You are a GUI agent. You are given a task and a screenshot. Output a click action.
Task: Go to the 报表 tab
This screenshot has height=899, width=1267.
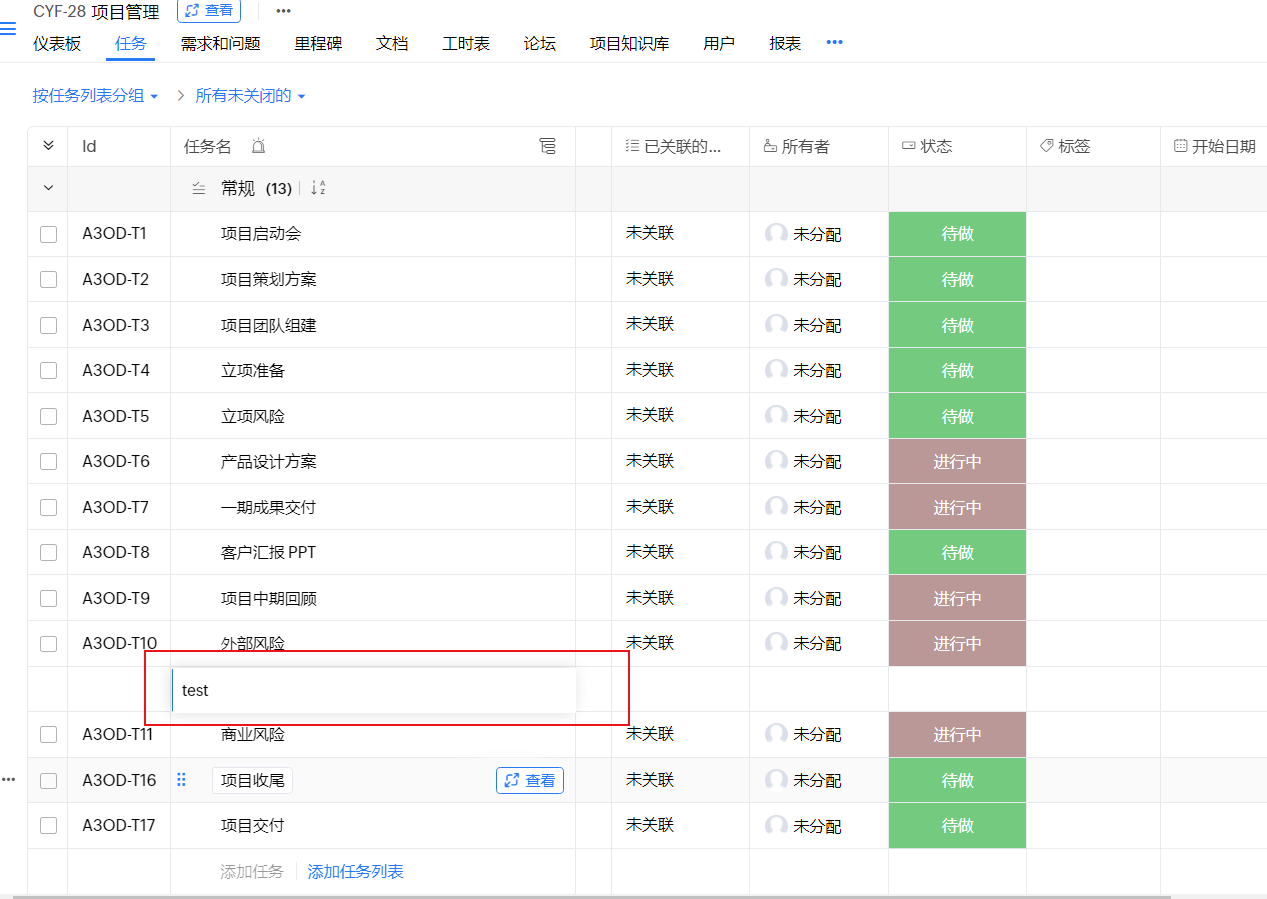click(x=785, y=43)
